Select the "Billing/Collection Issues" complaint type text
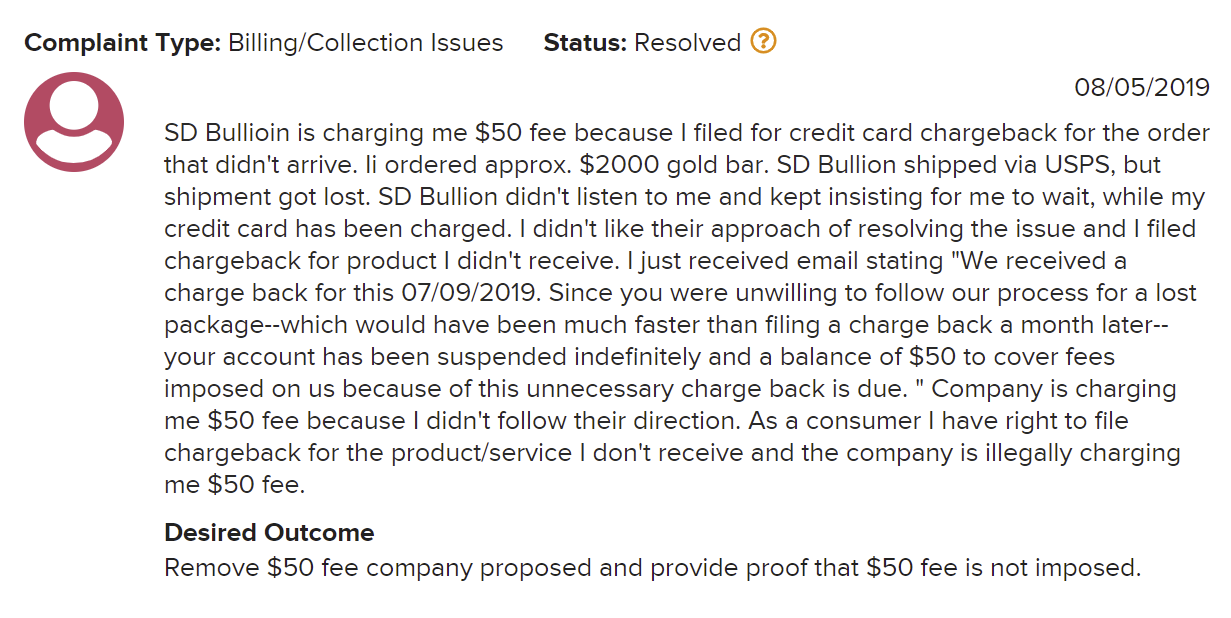Image resolution: width=1231 pixels, height=618 pixels. (x=365, y=43)
